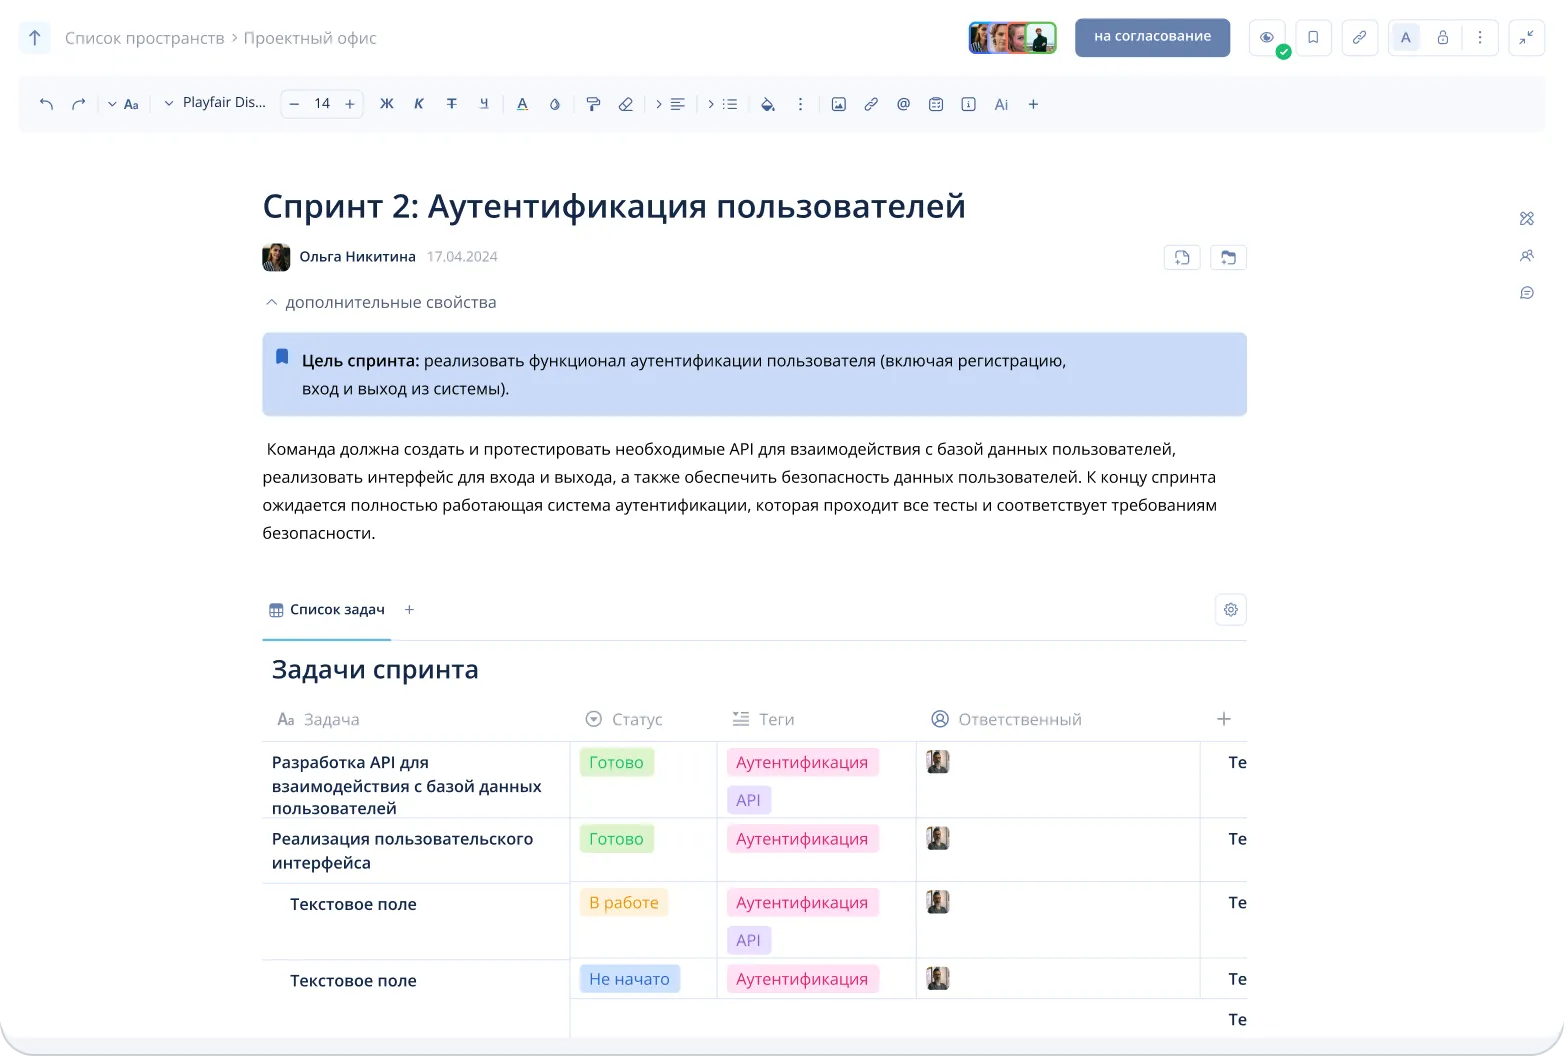Click the copy-document icon by the date
Image resolution: width=1564 pixels, height=1056 pixels.
pos(1182,258)
